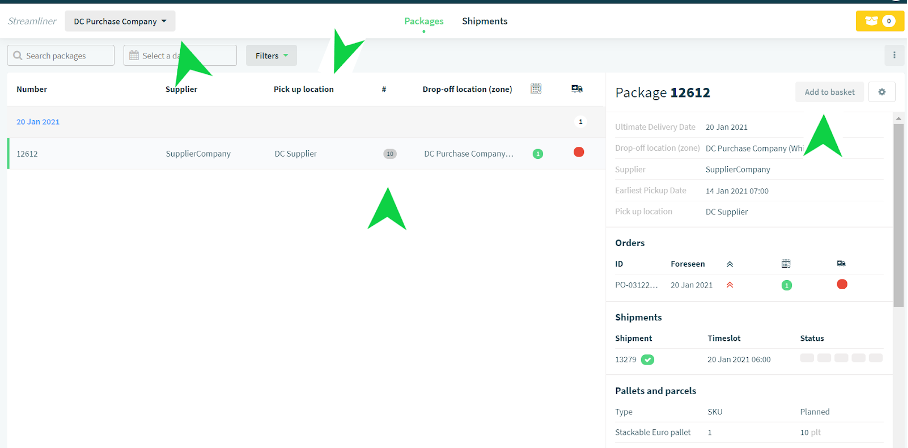Image resolution: width=908 pixels, height=448 pixels.
Task: Click SupplierCompany cell in the table
Action: (x=198, y=154)
